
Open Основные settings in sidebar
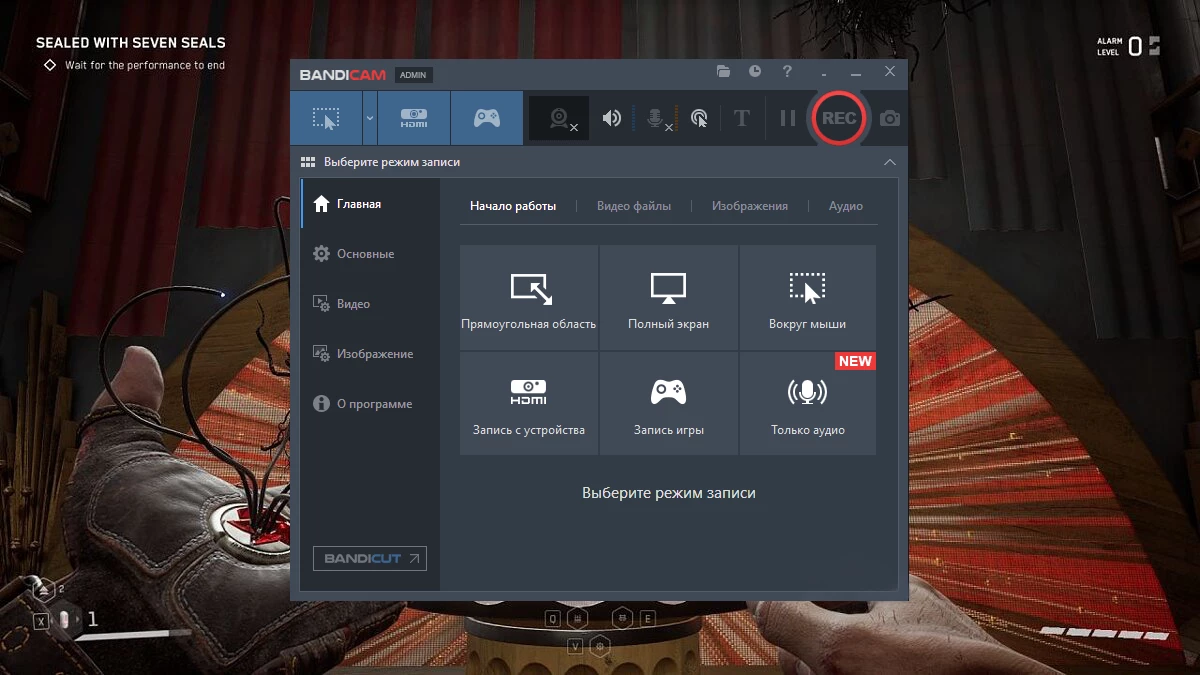pos(370,254)
